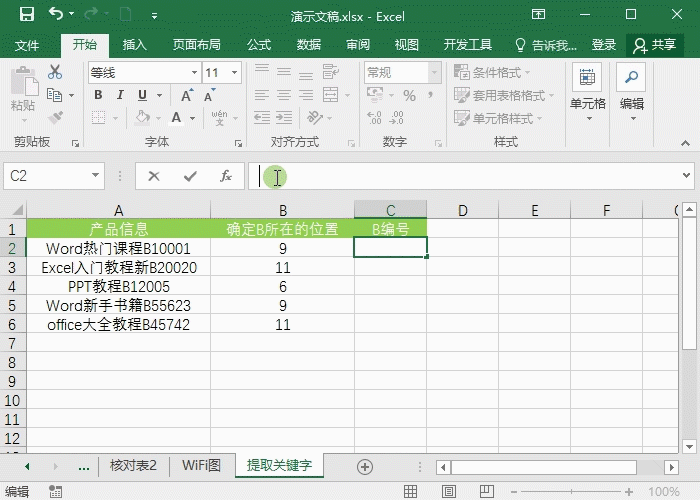Click the Decrease Decimal icon
700x500 pixels.
click(x=396, y=118)
